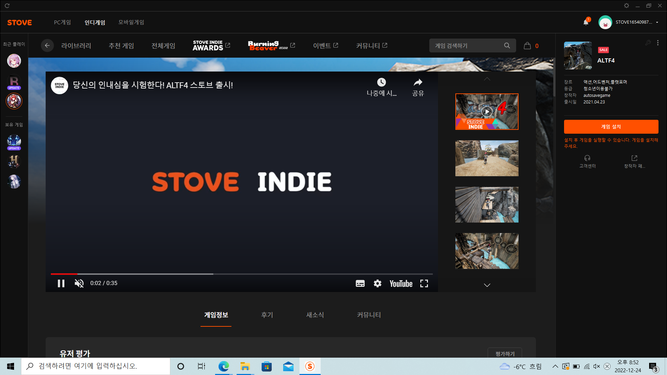This screenshot has width=667, height=375.
Task: Click the Watch Later clock icon
Action: pyautogui.click(x=381, y=82)
